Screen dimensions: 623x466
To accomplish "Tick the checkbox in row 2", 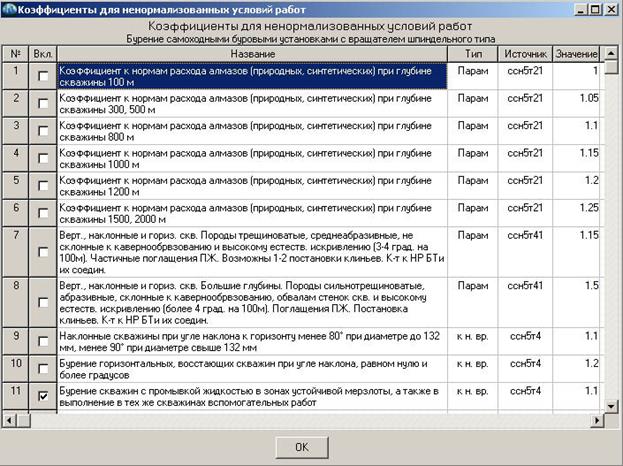I will click(x=43, y=103).
